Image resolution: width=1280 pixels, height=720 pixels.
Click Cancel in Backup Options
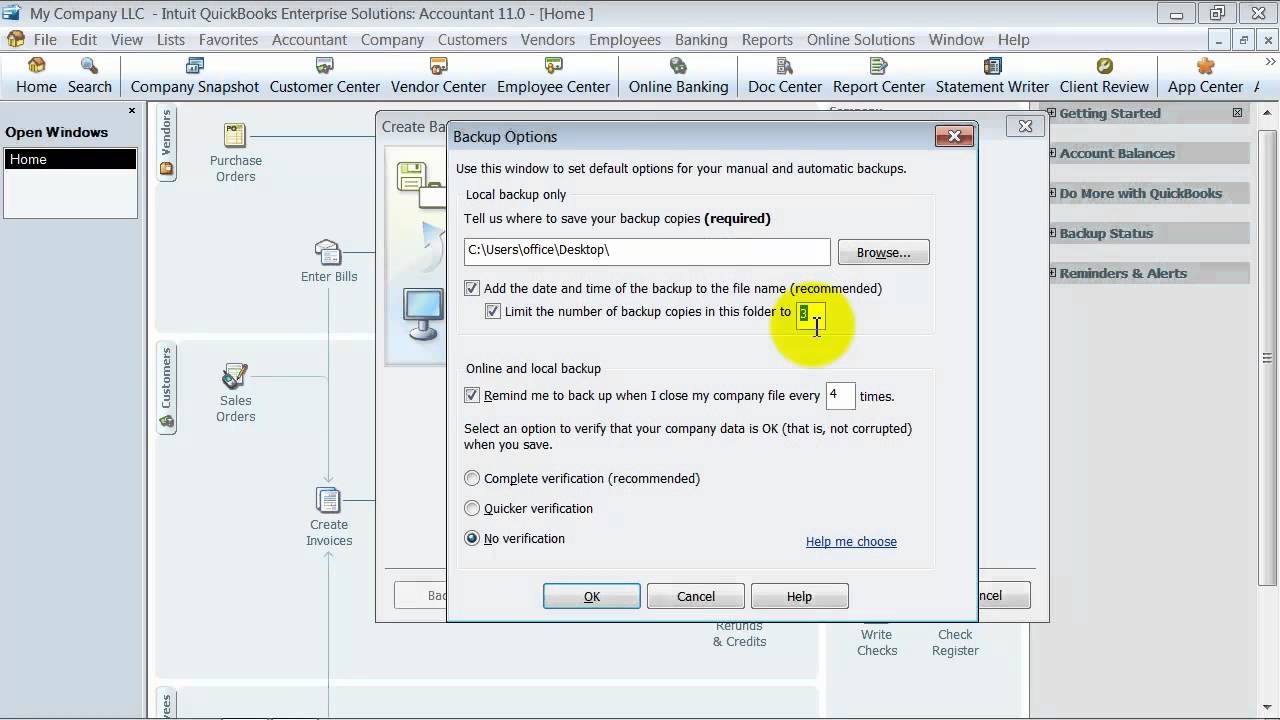(696, 596)
